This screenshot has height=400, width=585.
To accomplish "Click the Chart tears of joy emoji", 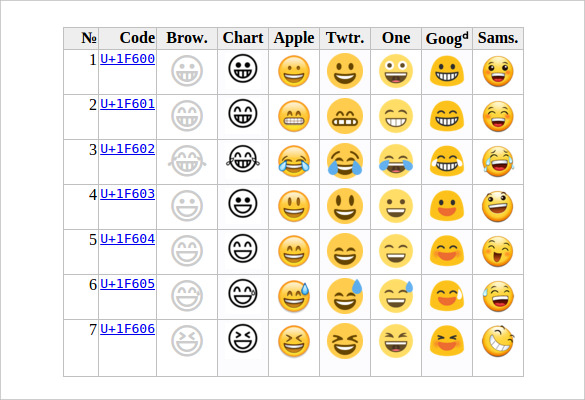I will (x=243, y=159).
